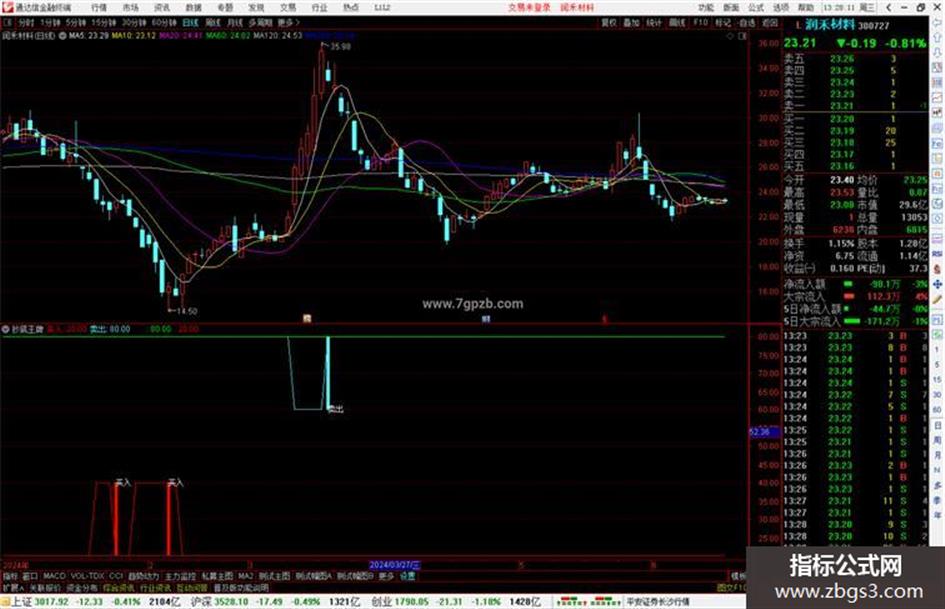945x609 pixels.
Task: Expand the bottom 更多 indicators dropdown
Action: (386, 576)
